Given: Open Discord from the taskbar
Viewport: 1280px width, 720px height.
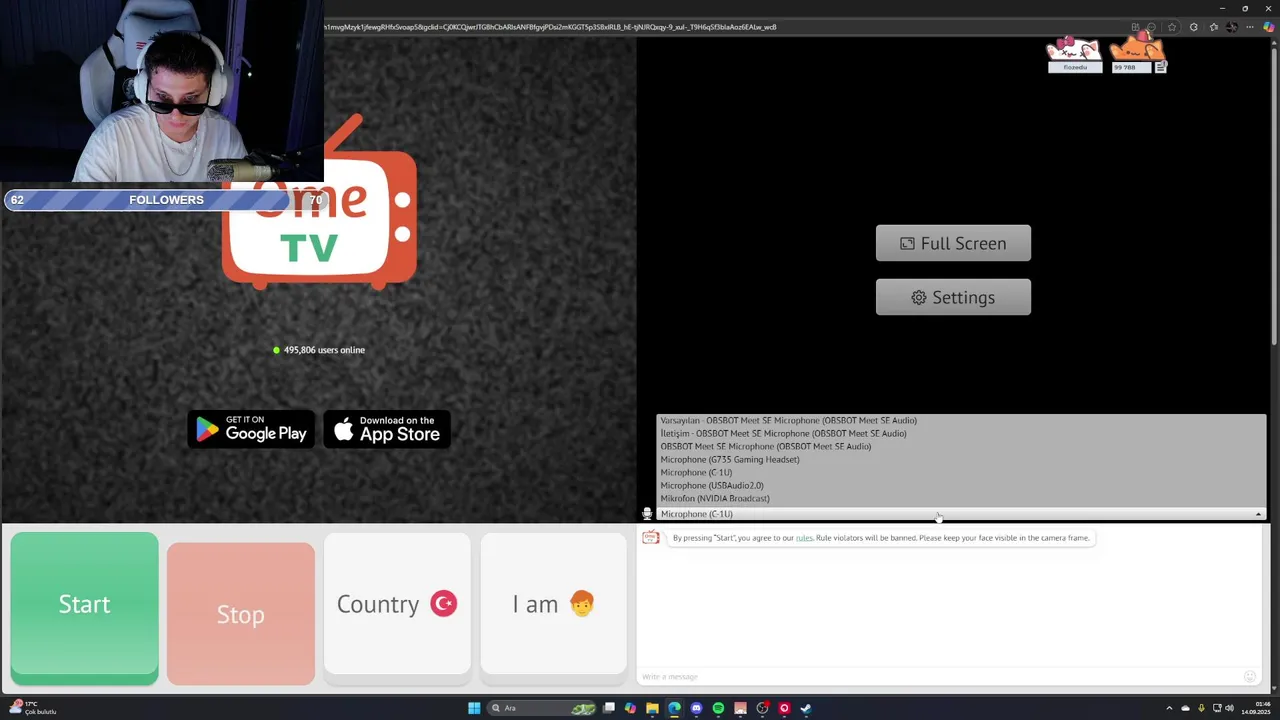Looking at the screenshot, I should pos(696,708).
